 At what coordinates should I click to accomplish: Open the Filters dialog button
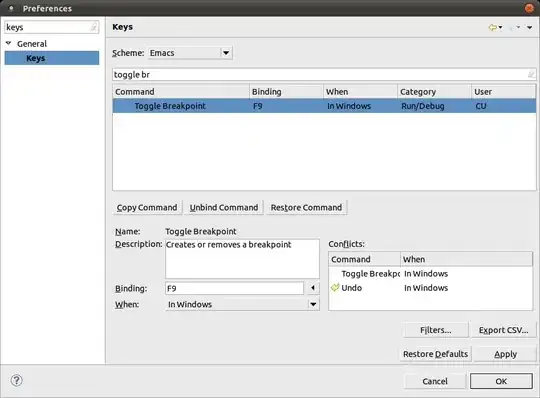tap(436, 330)
